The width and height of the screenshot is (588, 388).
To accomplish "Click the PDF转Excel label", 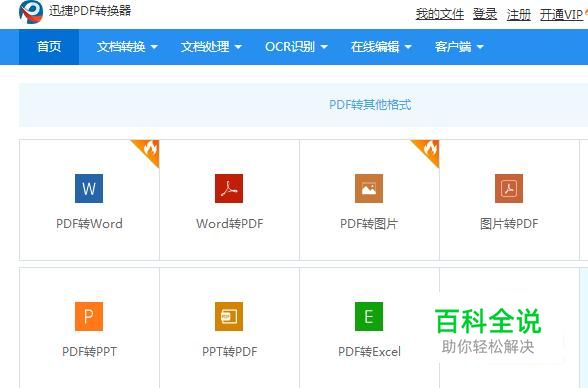I will point(369,352).
